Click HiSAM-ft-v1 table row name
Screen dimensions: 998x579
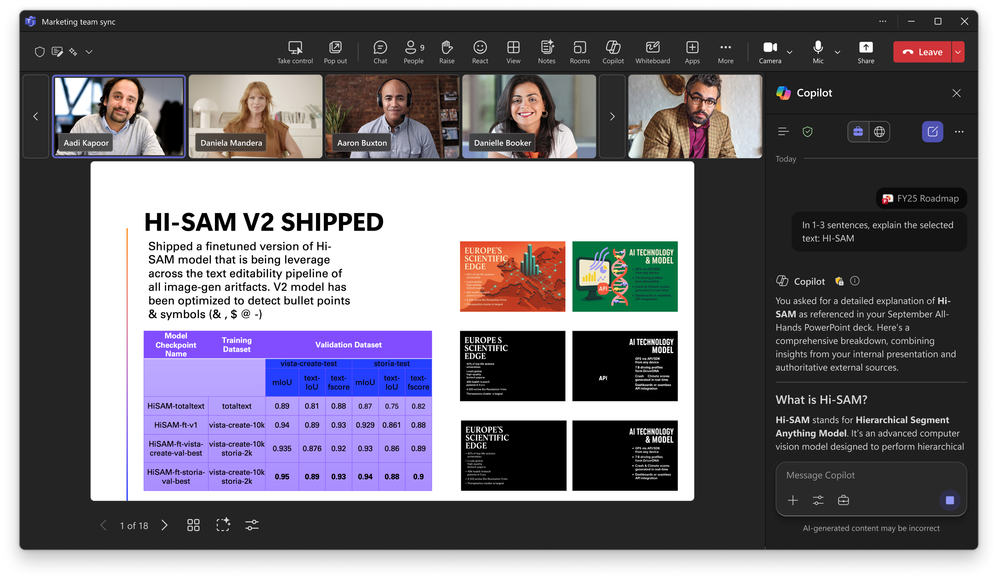pos(176,425)
